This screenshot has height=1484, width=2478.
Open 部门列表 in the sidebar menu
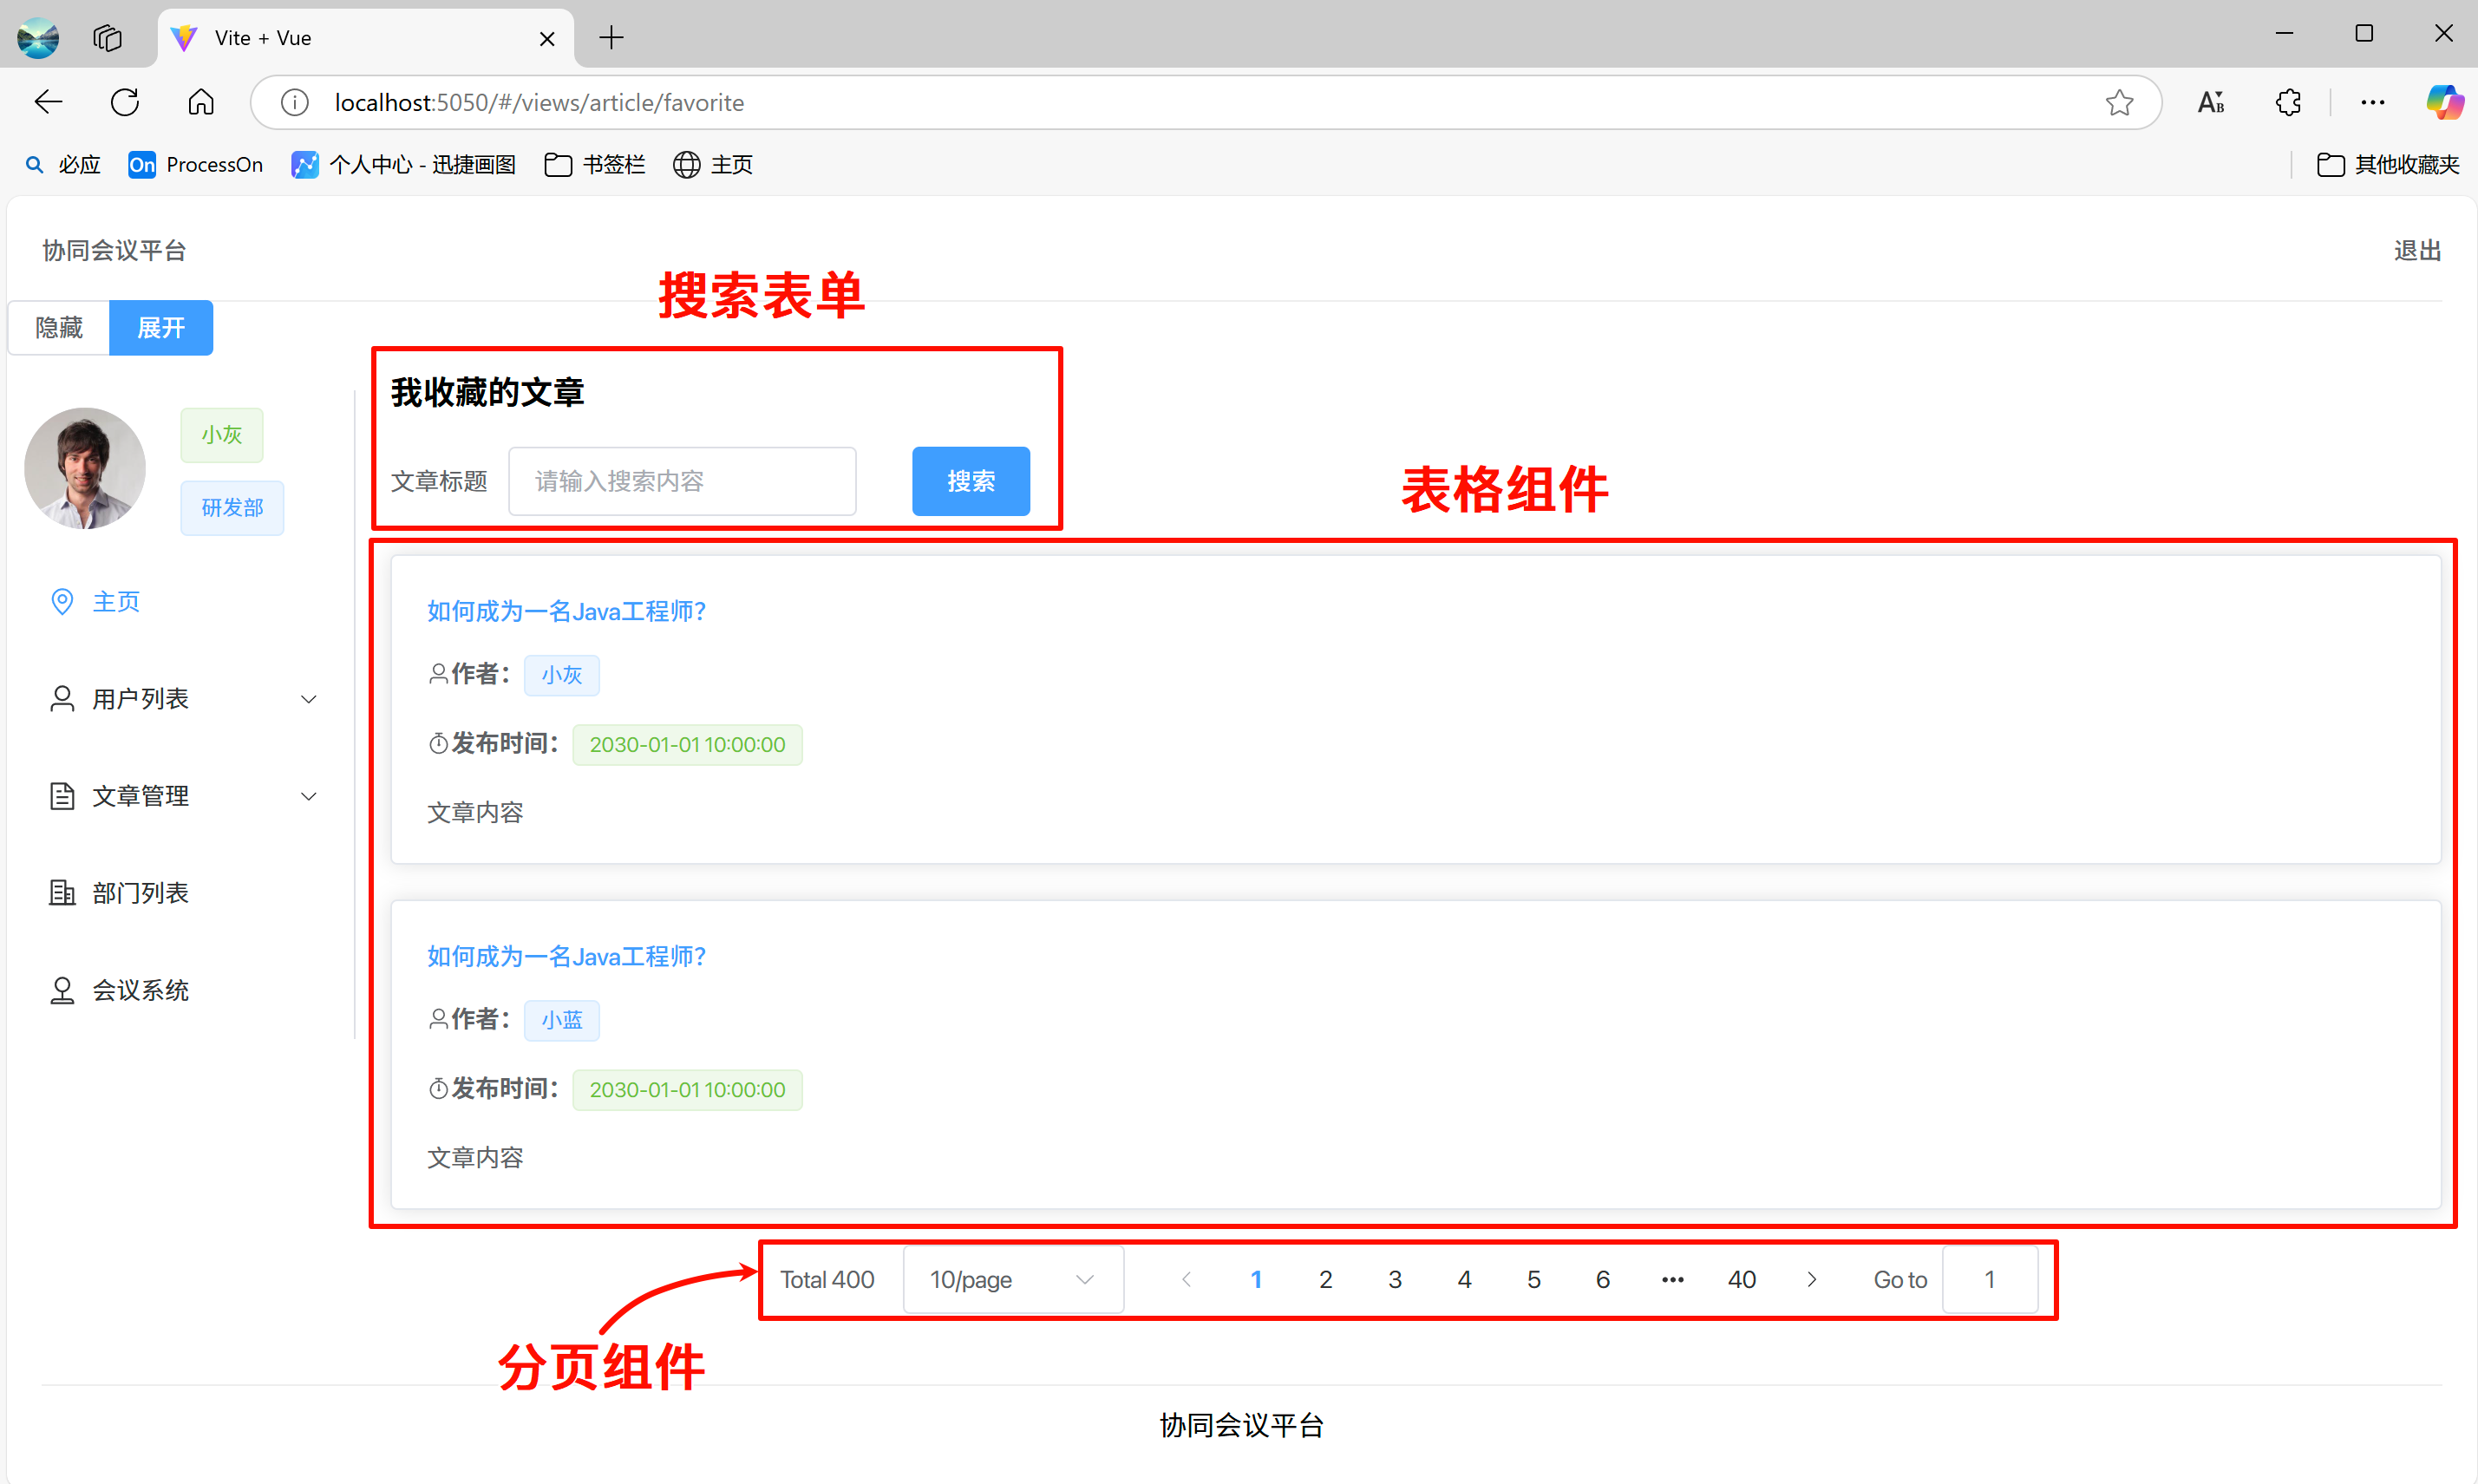[140, 893]
